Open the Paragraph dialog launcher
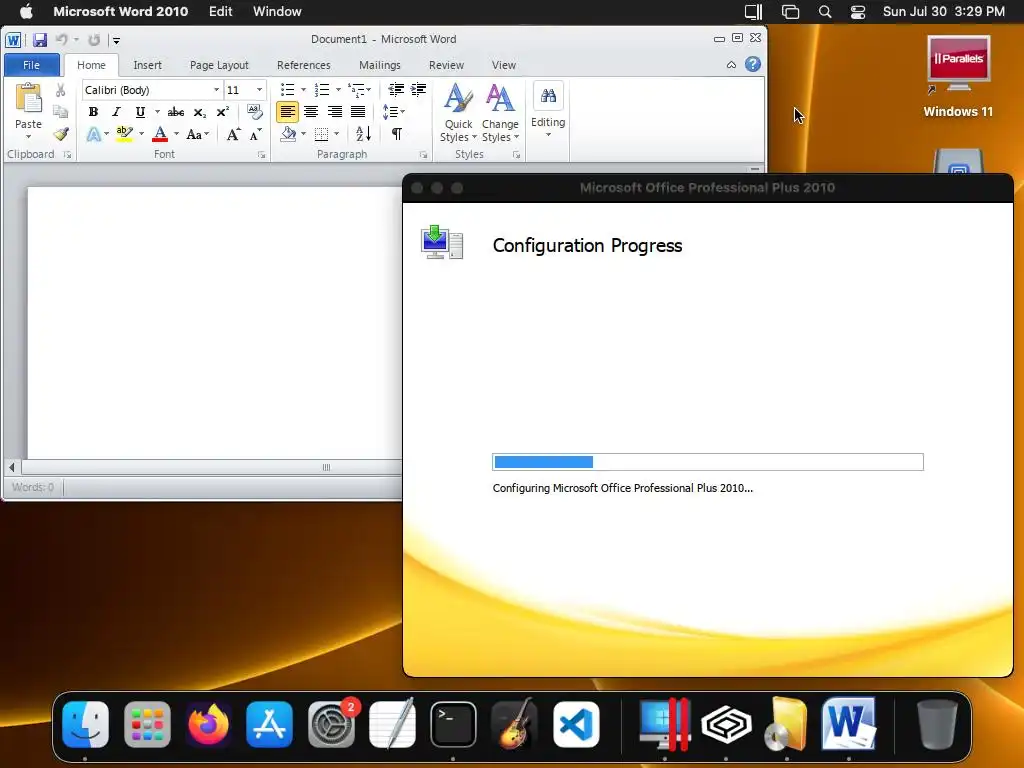This screenshot has height=768, width=1024. 423,155
